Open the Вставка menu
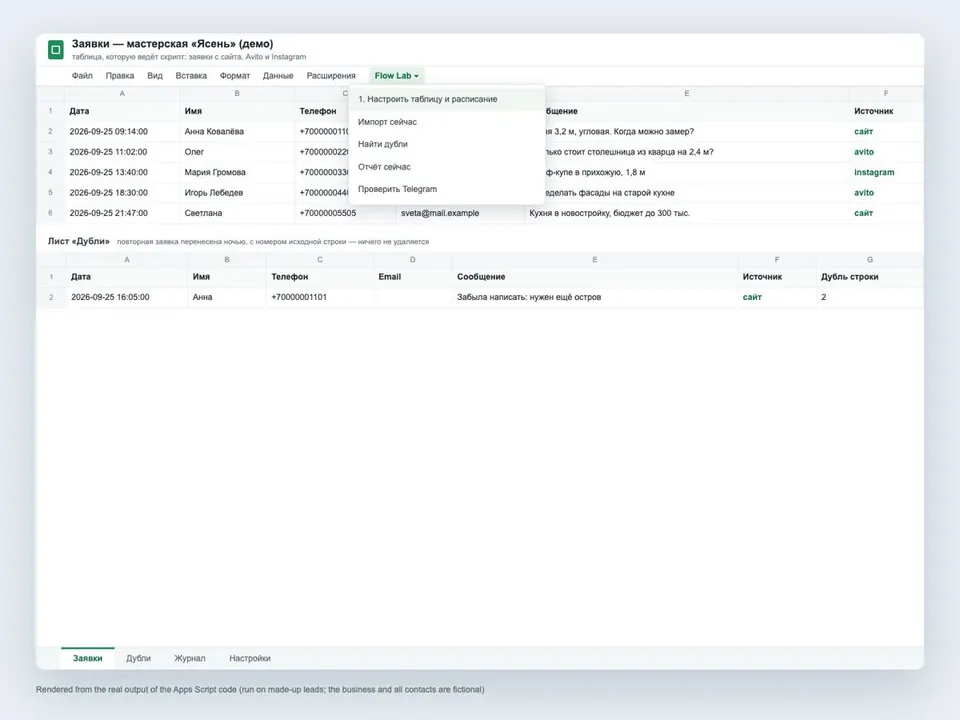Image resolution: width=960 pixels, height=720 pixels. [x=191, y=76]
